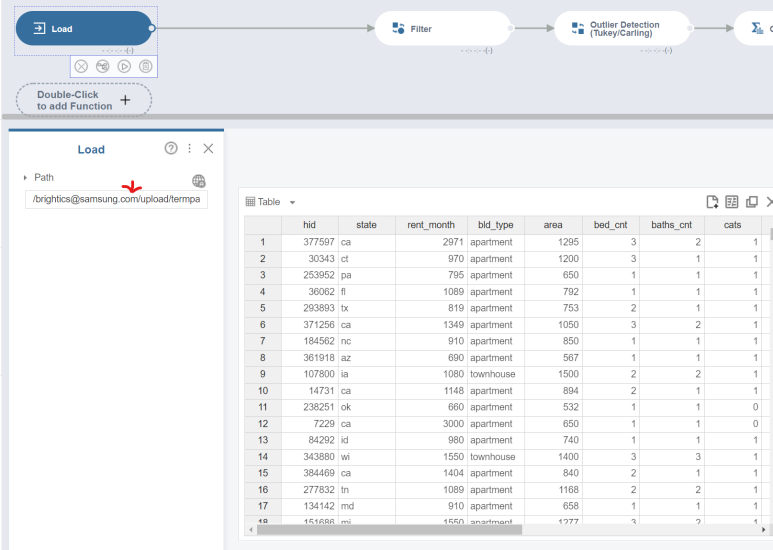Click the state column header

coord(366,225)
